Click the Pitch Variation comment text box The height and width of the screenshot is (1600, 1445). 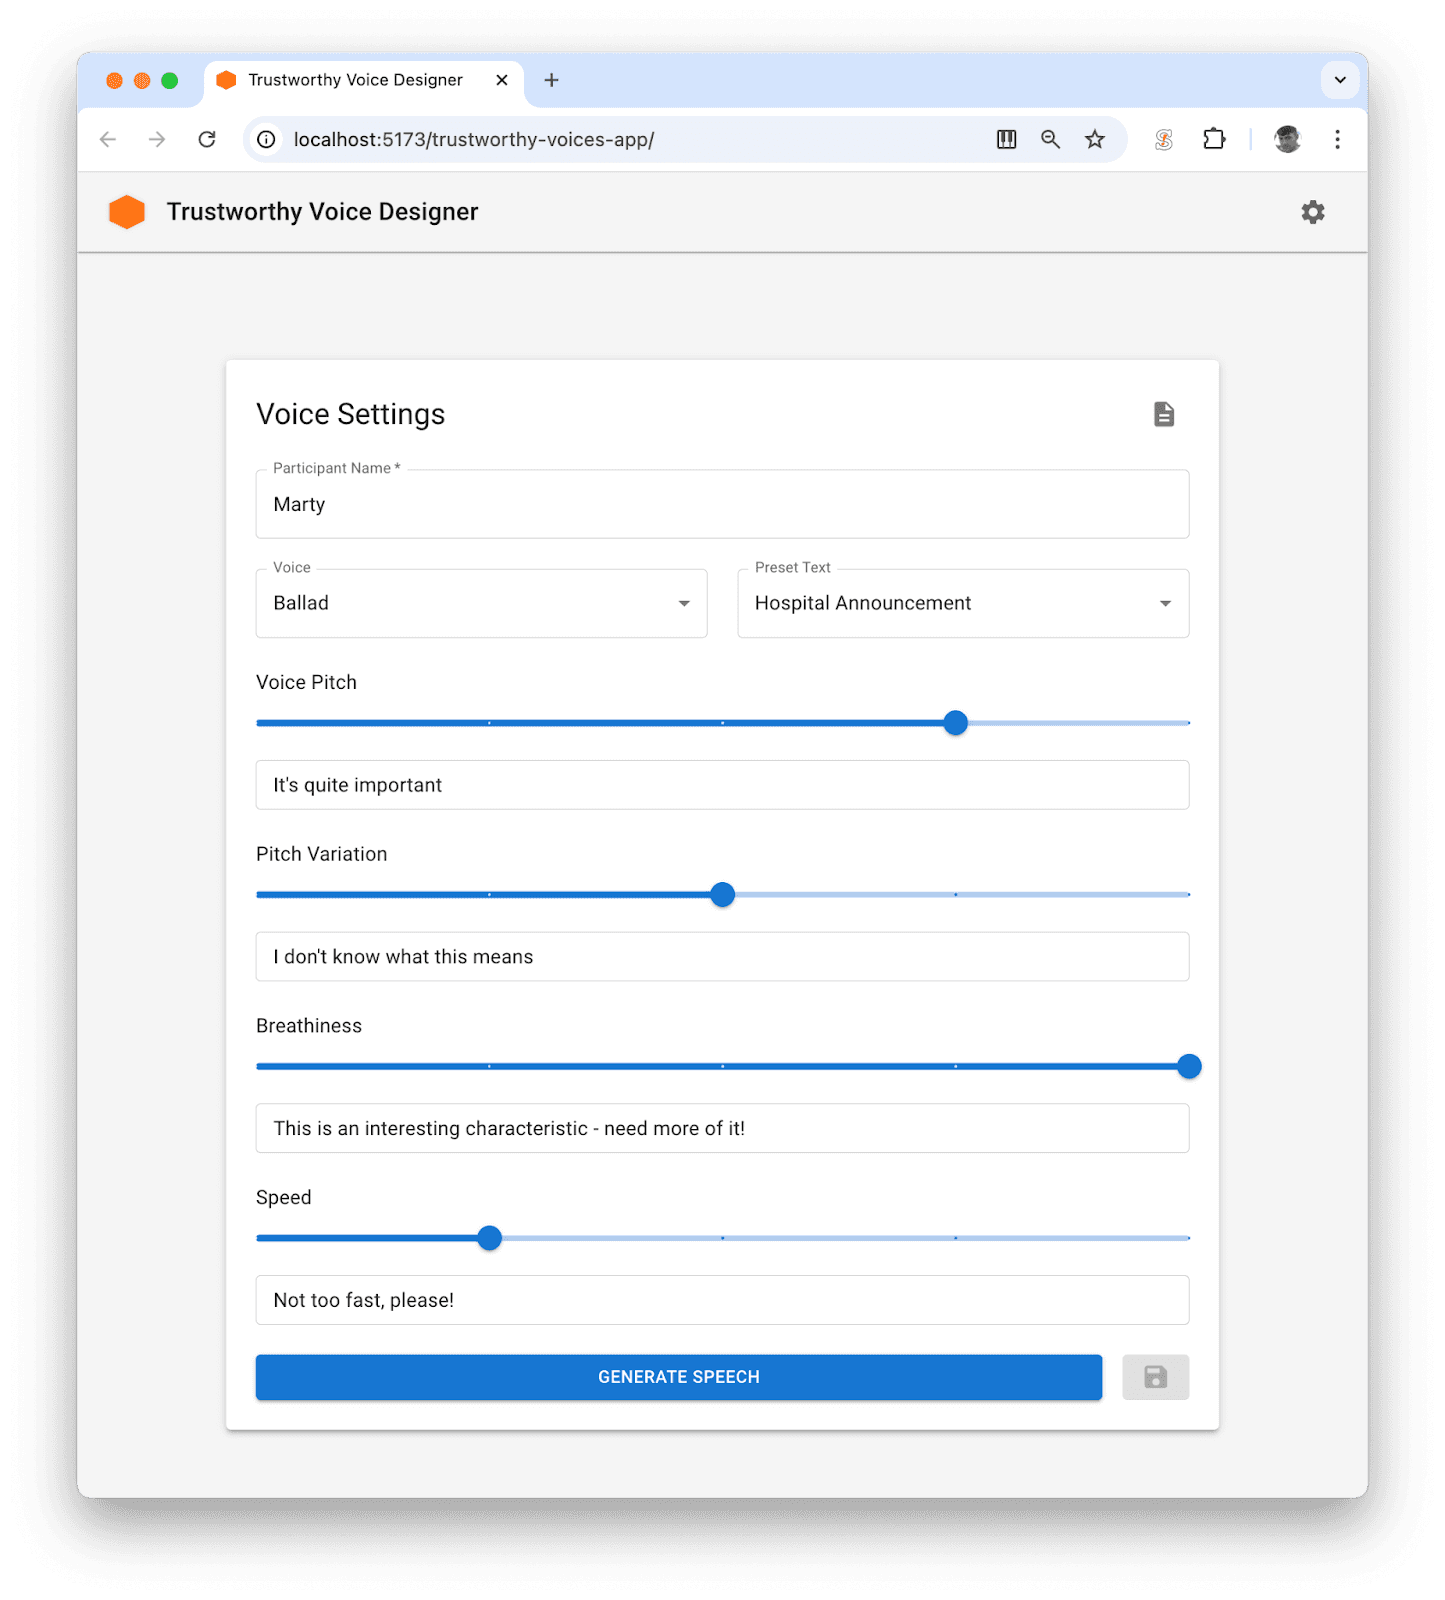(x=722, y=957)
